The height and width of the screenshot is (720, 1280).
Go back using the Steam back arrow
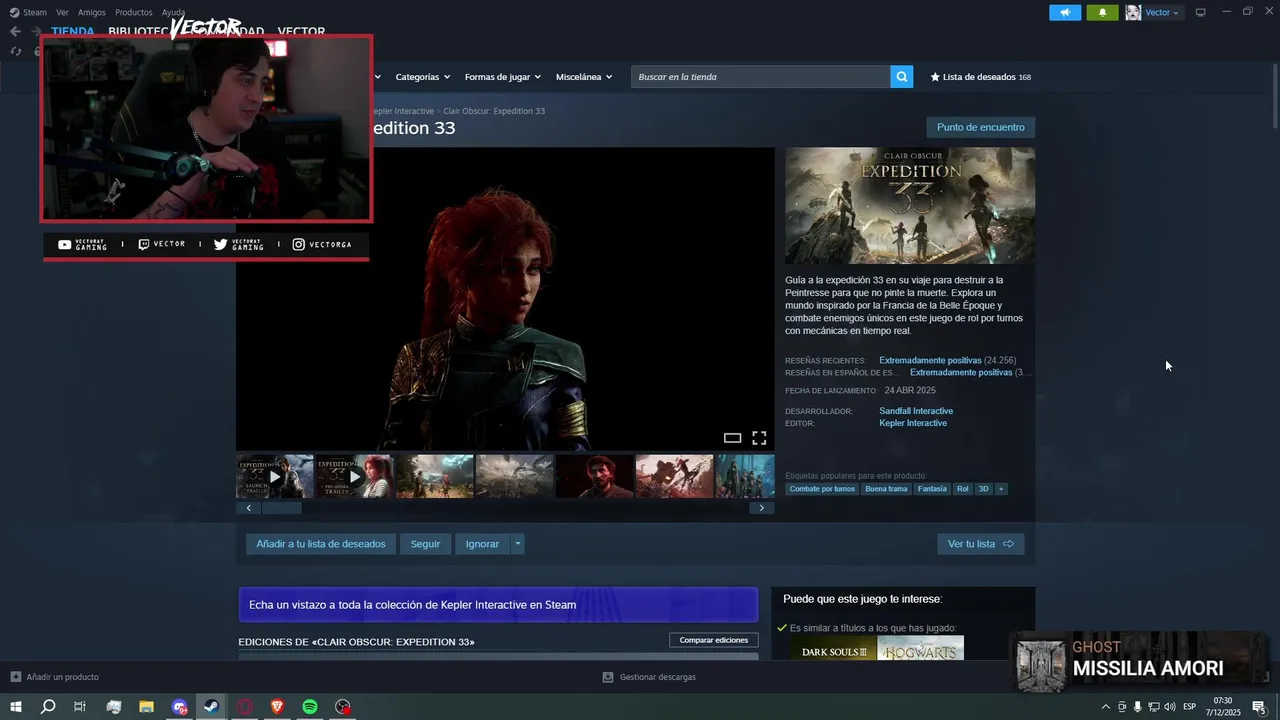pos(15,31)
